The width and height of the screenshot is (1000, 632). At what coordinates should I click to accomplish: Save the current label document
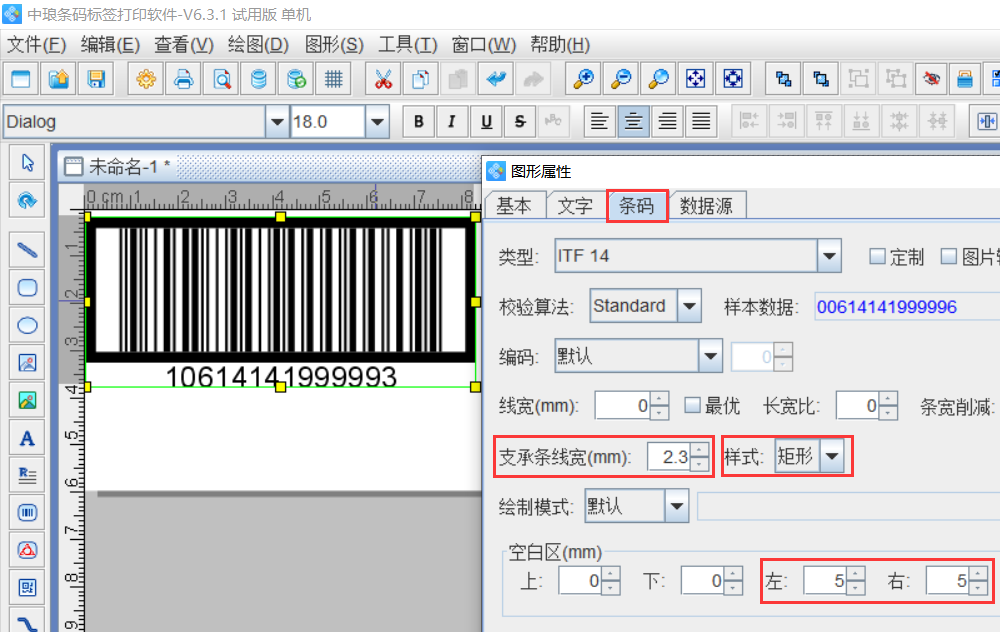click(x=94, y=78)
